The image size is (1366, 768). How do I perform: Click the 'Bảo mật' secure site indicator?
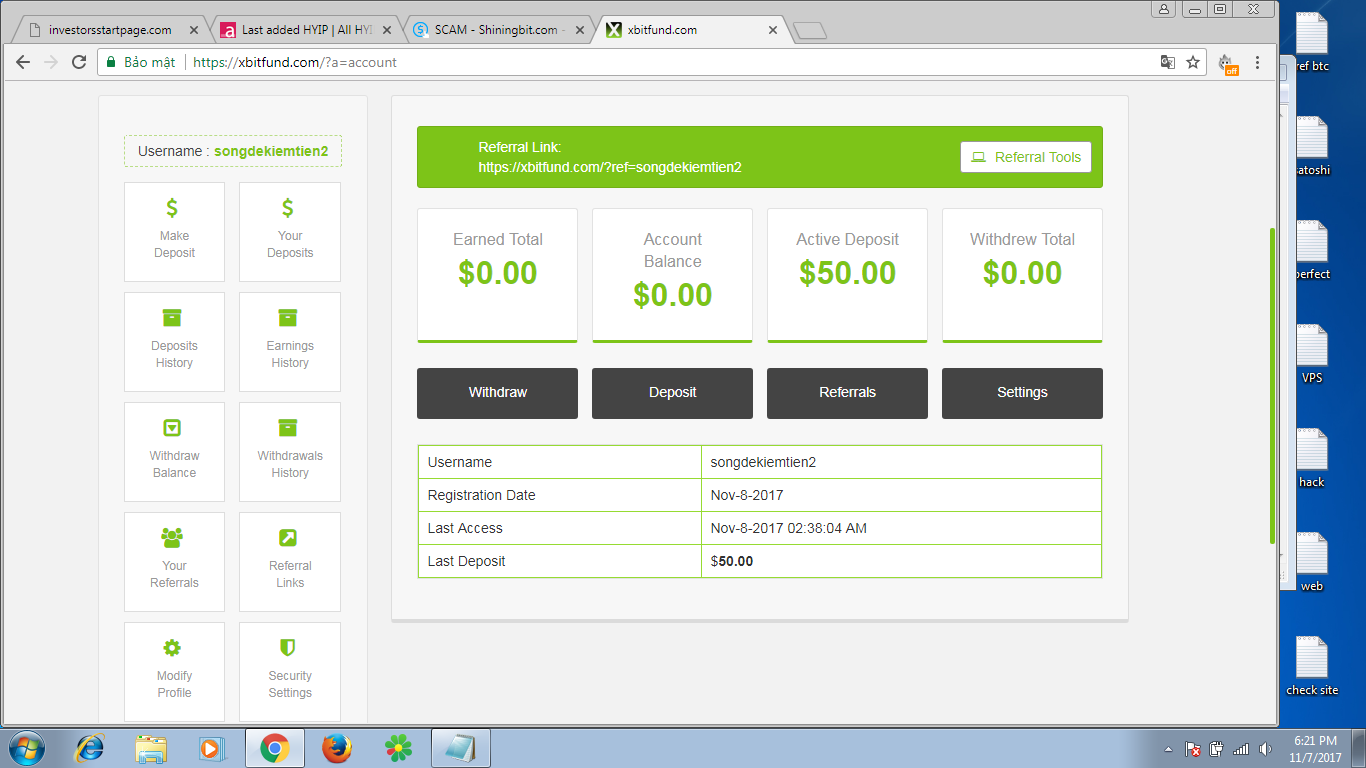coord(141,62)
